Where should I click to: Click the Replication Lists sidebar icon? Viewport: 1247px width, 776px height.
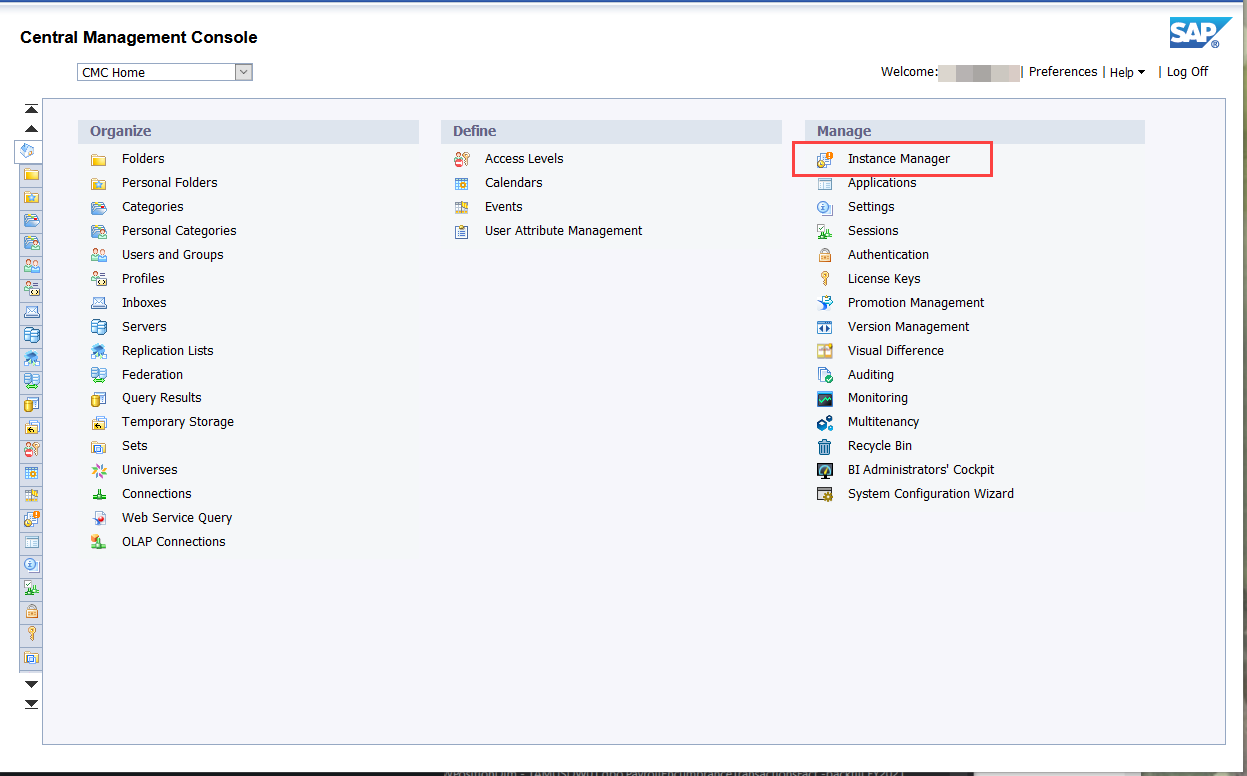tap(32, 358)
